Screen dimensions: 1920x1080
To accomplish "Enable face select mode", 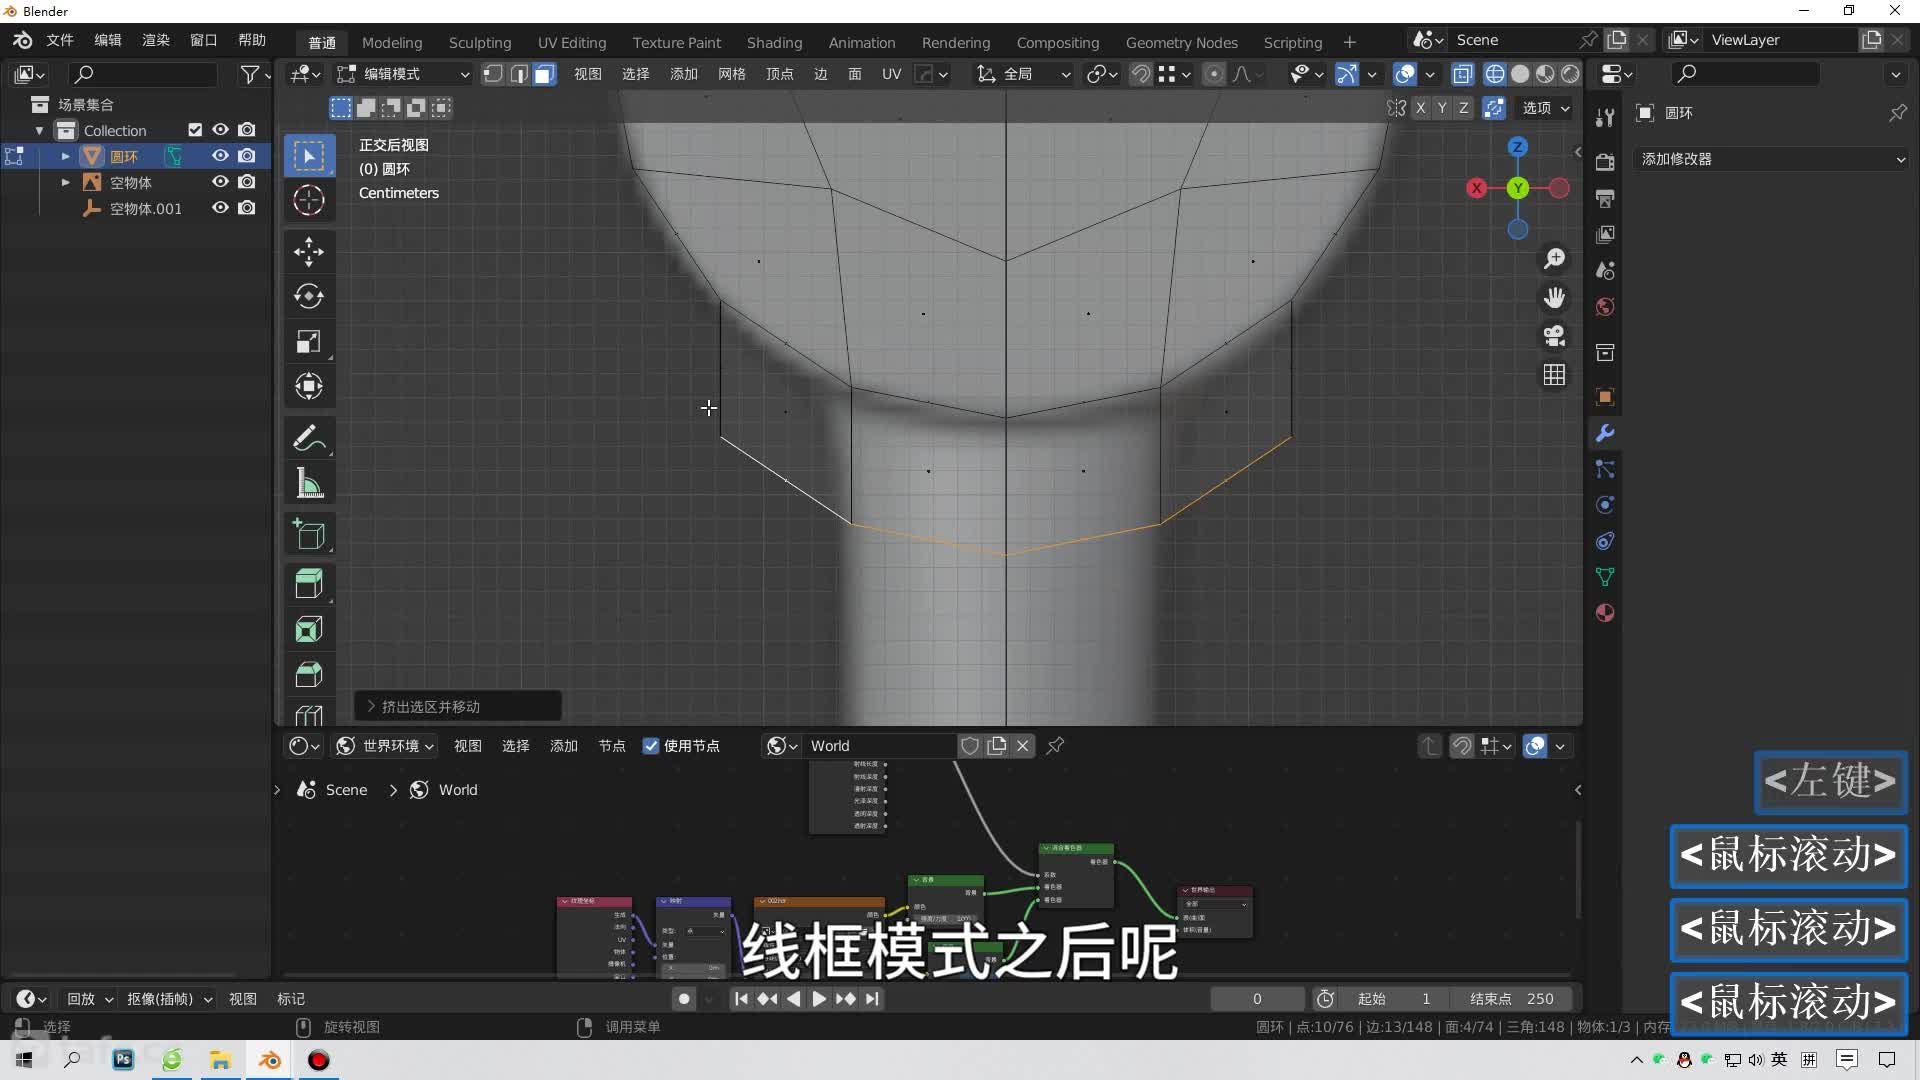I will (544, 74).
